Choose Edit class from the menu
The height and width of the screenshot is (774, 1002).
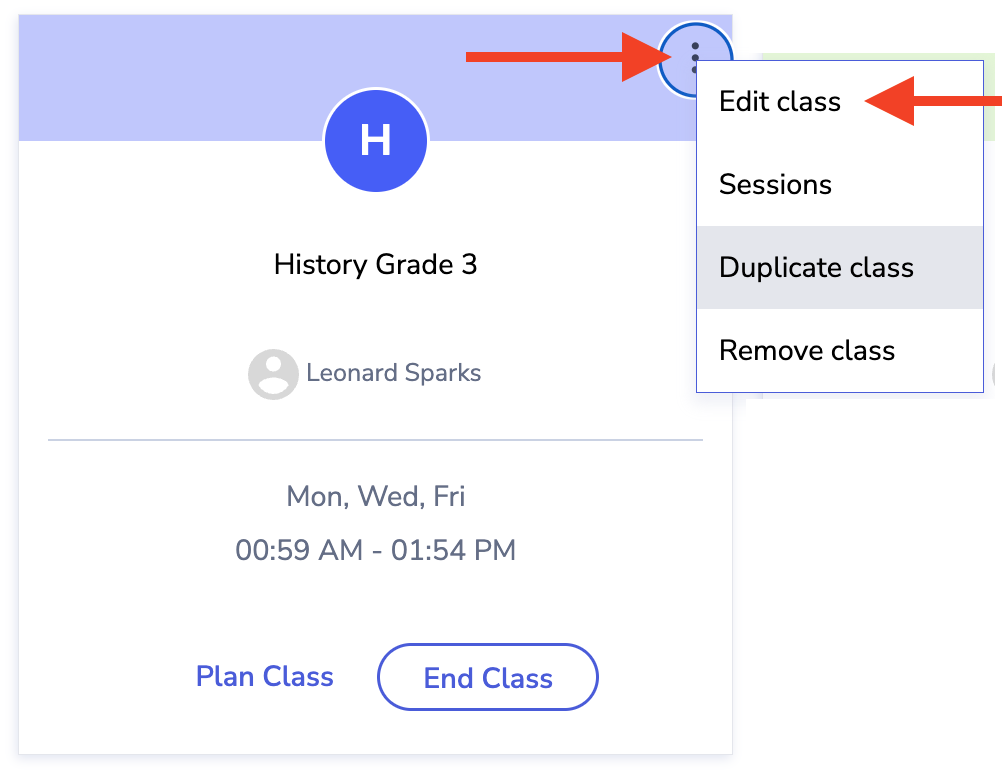[x=780, y=102]
